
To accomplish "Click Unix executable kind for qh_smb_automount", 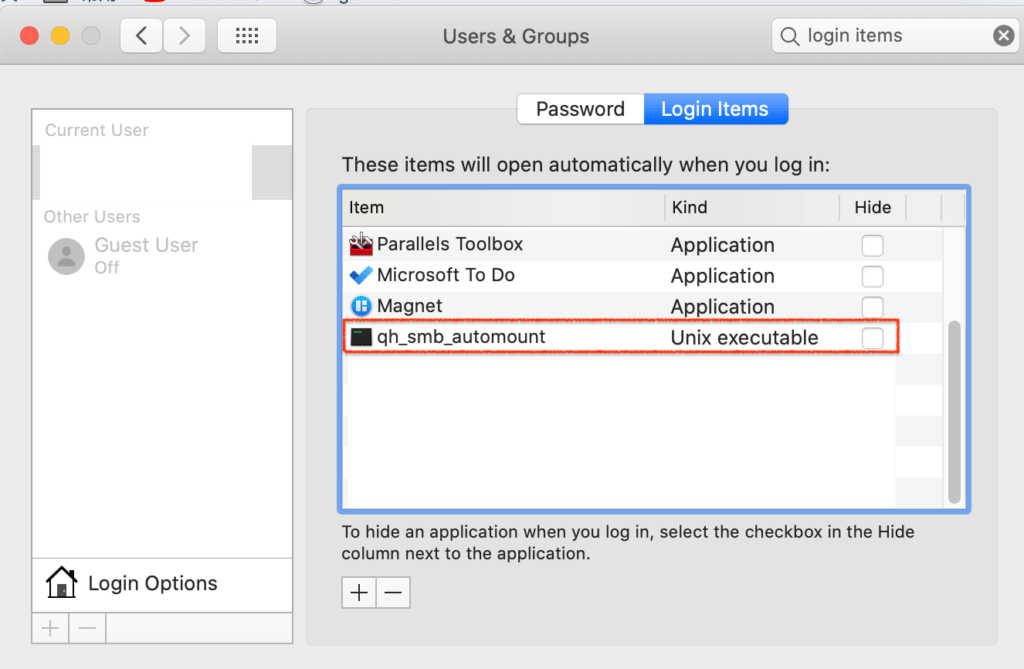I will (x=744, y=338).
